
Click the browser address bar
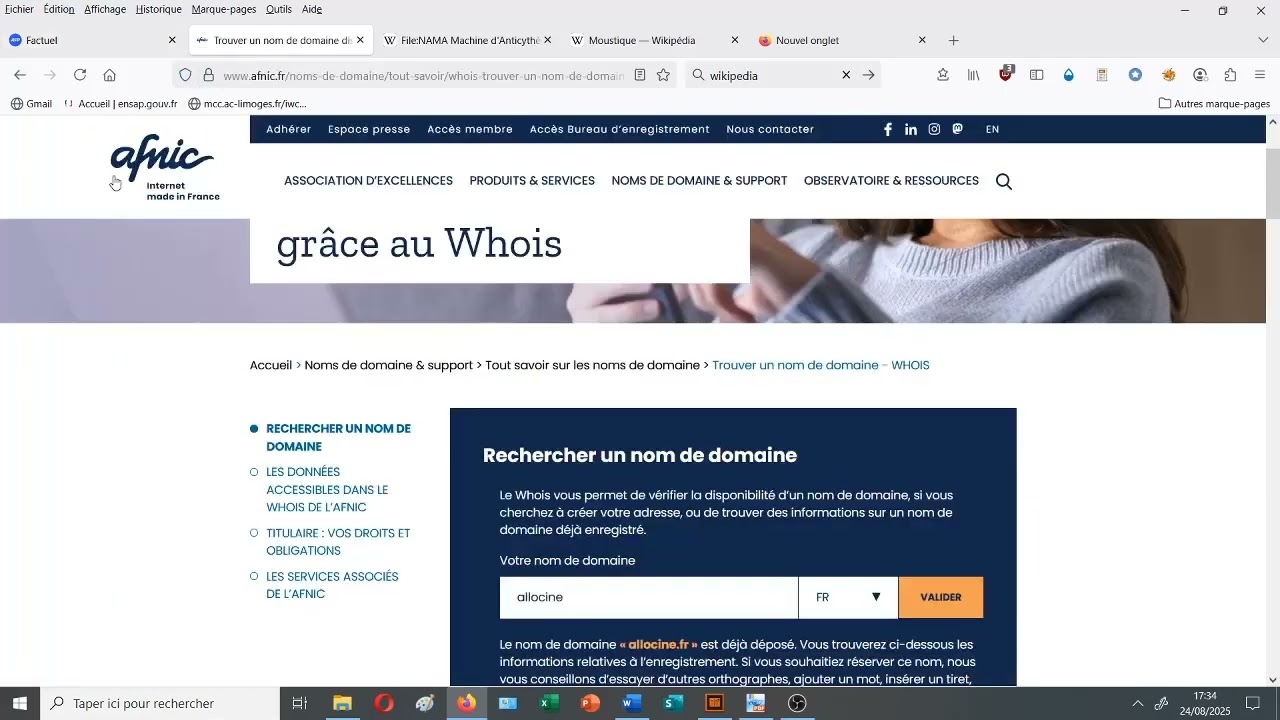424,75
